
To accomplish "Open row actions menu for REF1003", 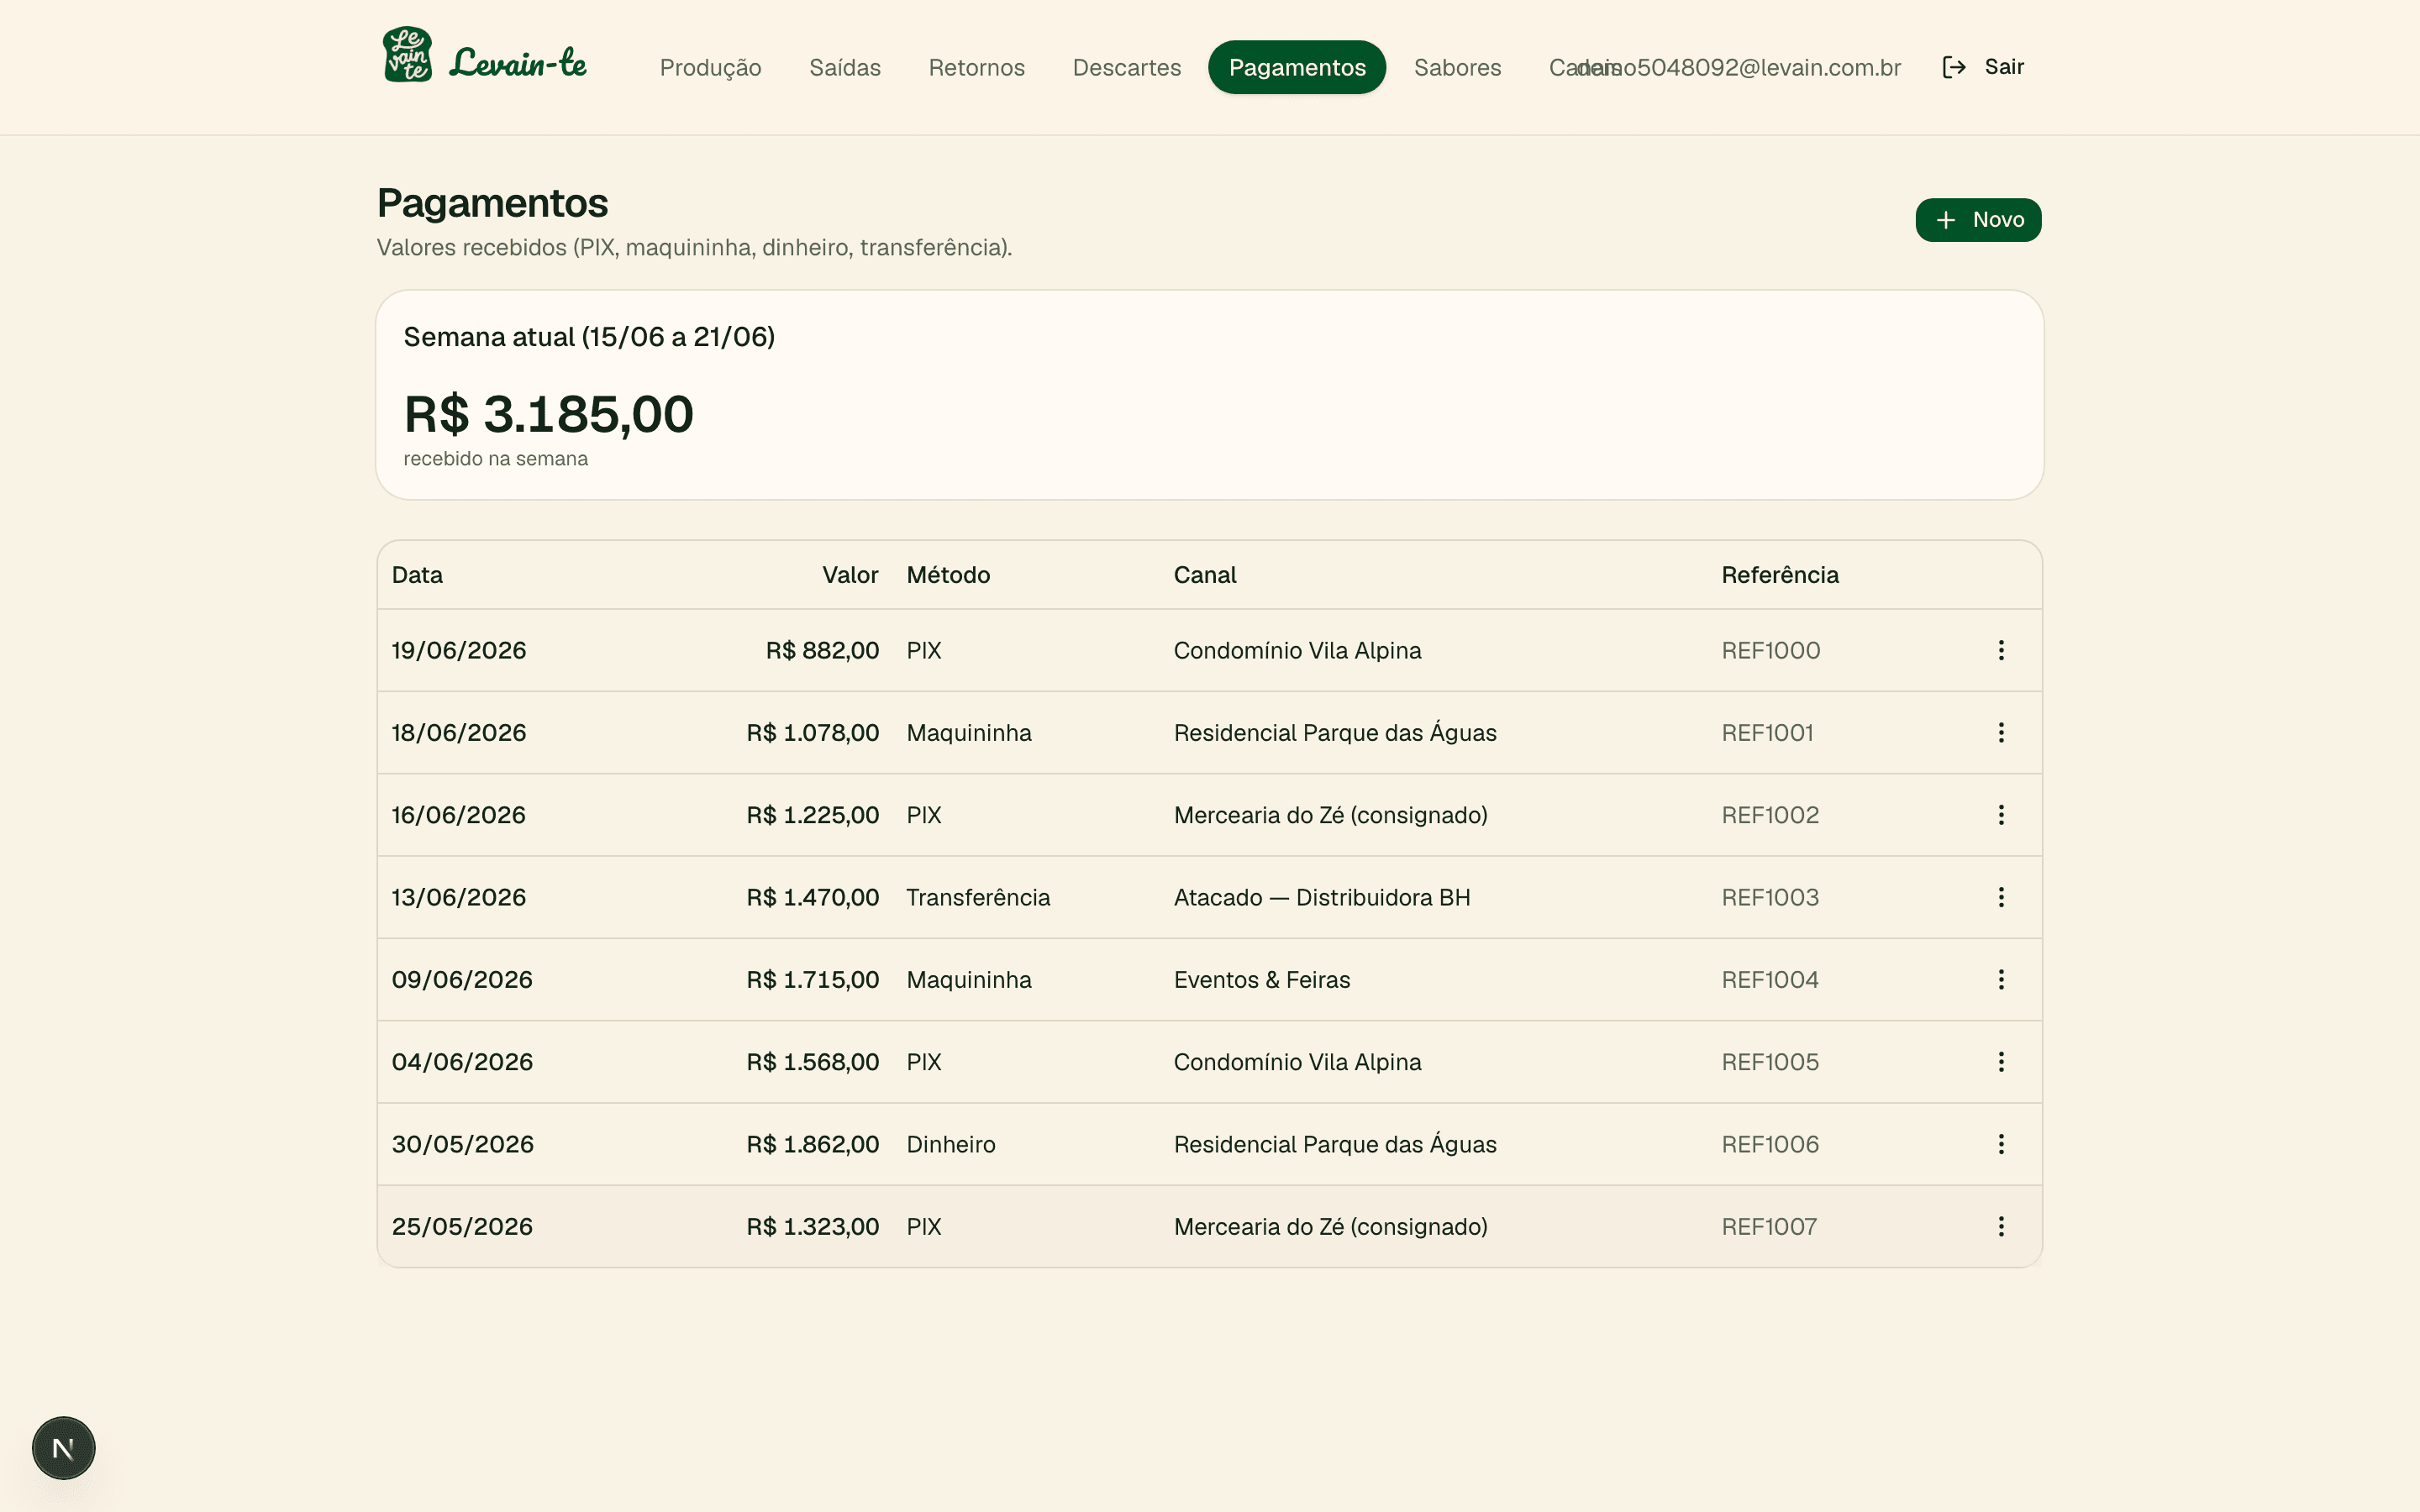I will tap(2001, 897).
